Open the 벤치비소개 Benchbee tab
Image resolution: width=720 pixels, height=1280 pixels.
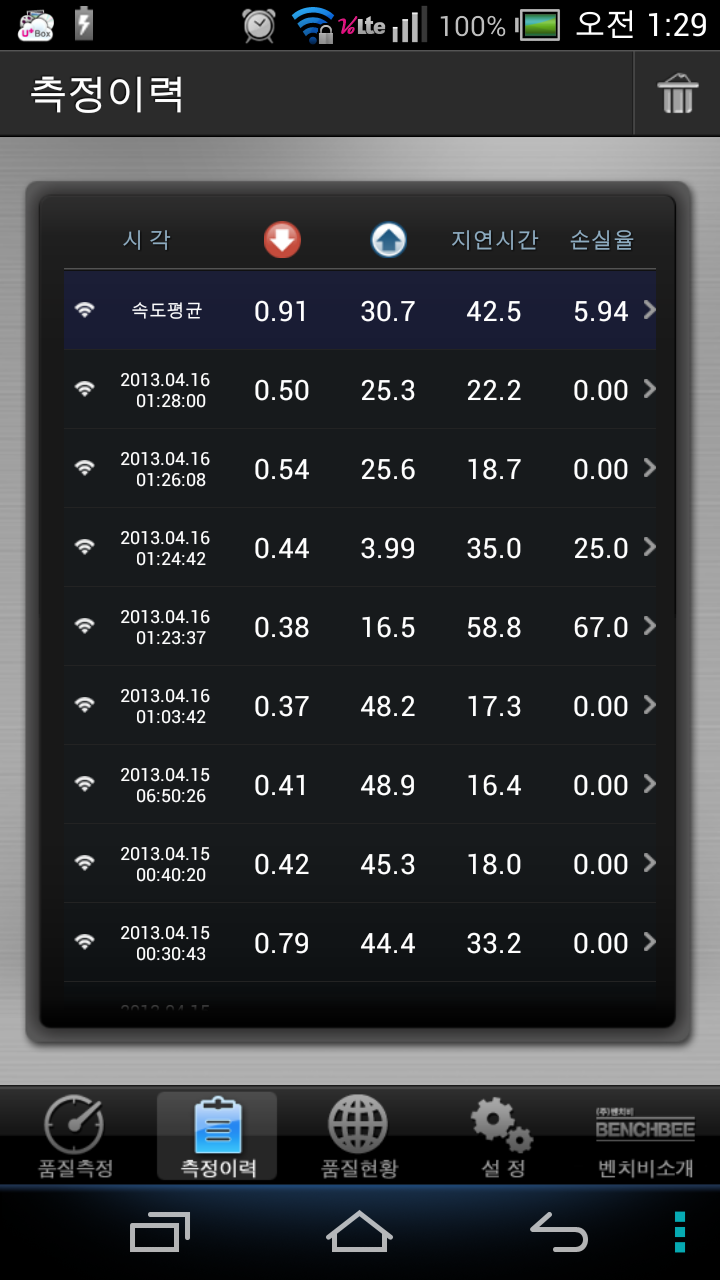pos(644,1141)
